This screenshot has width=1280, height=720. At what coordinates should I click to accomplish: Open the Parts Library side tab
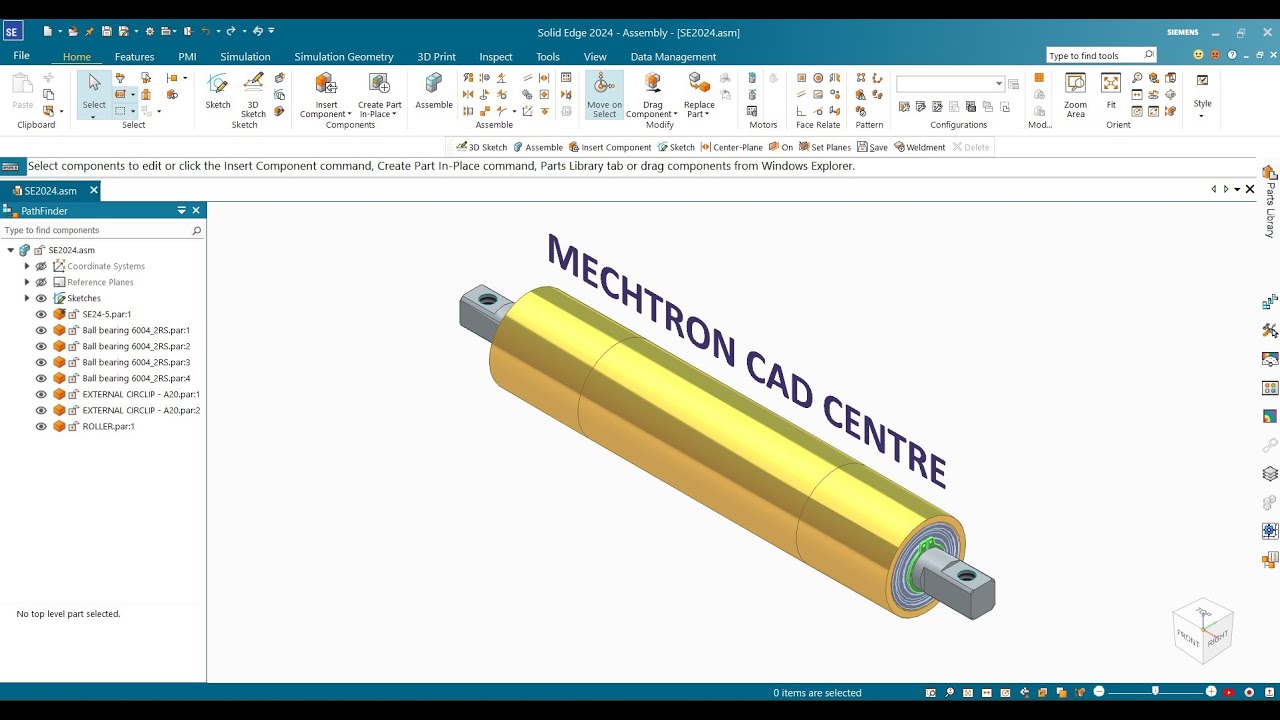[1270, 200]
